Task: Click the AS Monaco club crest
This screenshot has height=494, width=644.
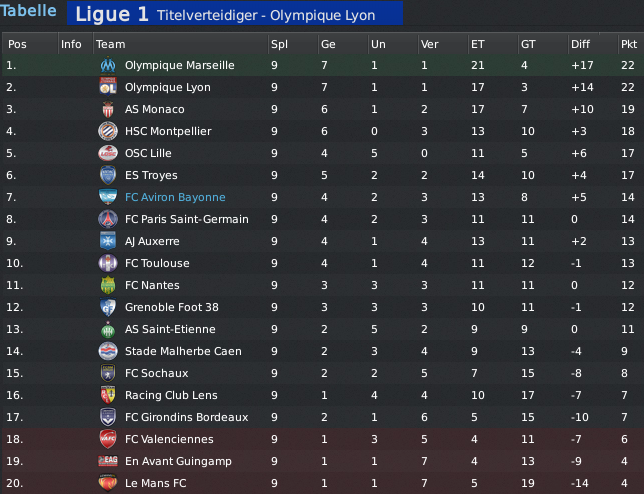Action: click(x=108, y=109)
